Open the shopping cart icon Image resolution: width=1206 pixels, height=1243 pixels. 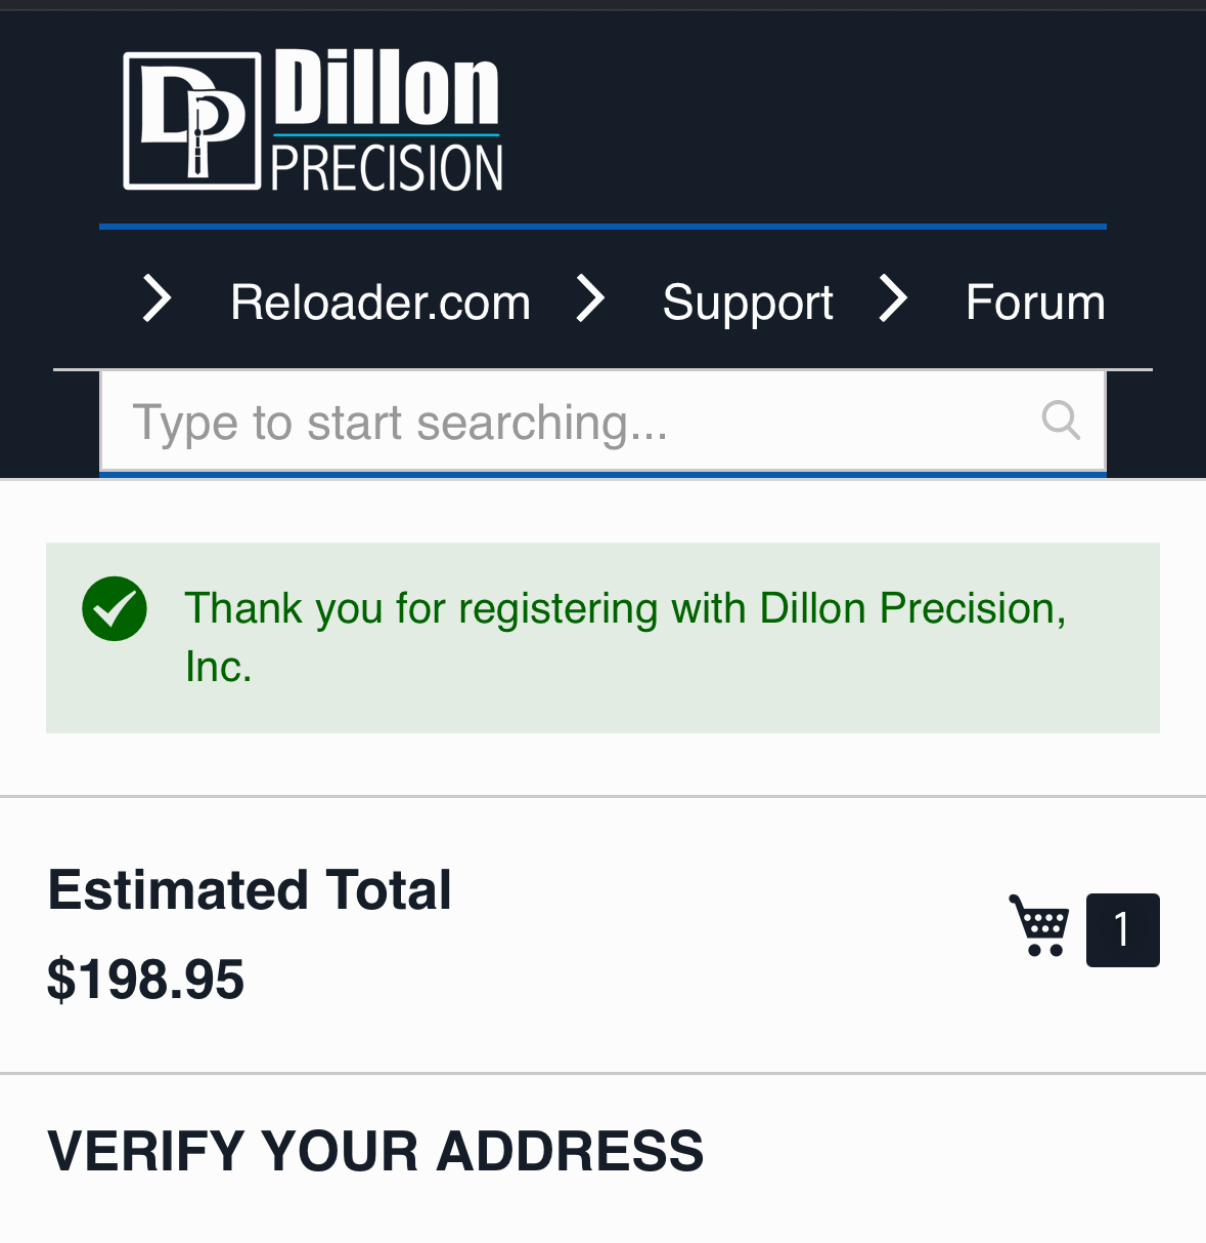[1039, 926]
